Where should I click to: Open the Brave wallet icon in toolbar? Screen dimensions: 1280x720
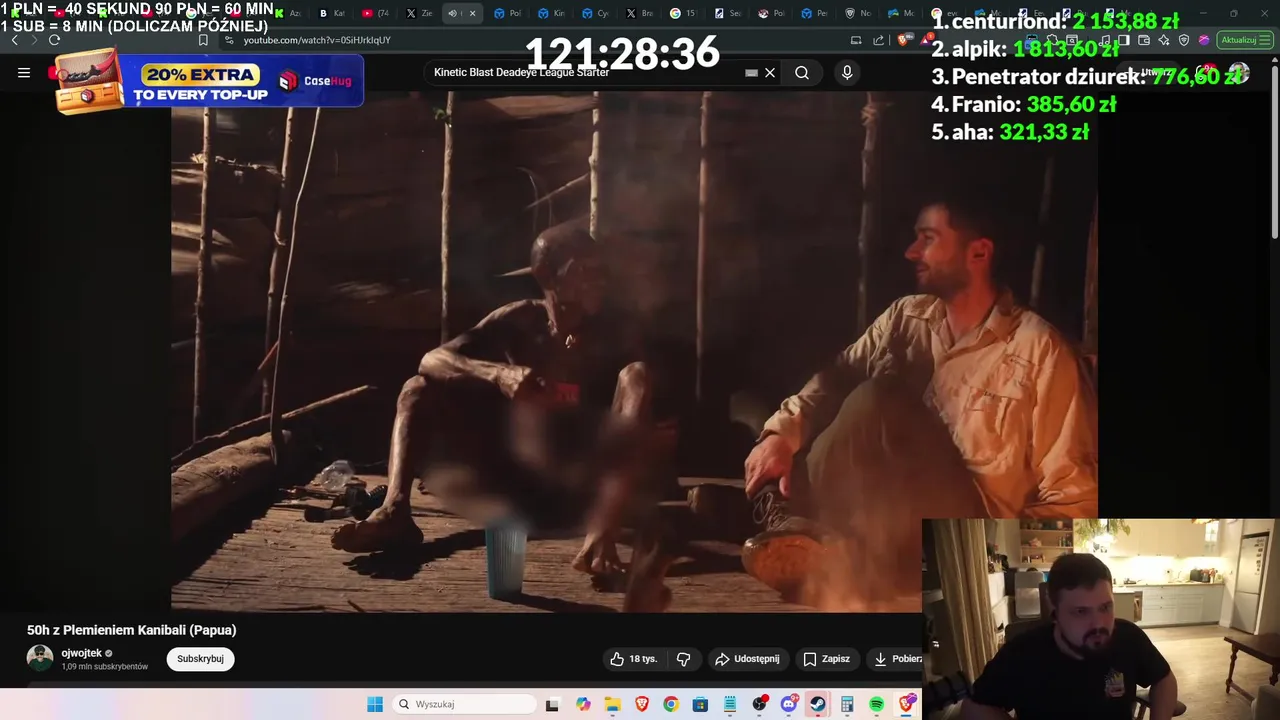coord(1144,40)
